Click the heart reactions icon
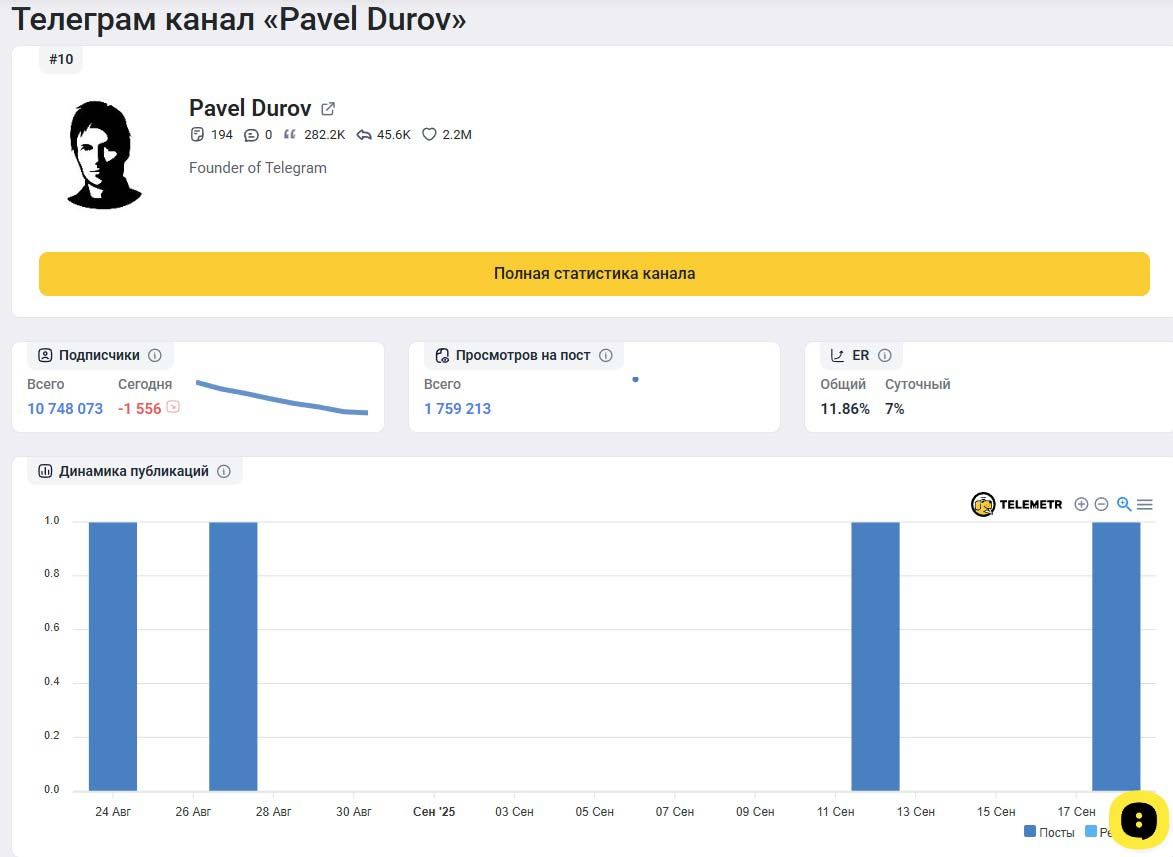 [x=429, y=134]
